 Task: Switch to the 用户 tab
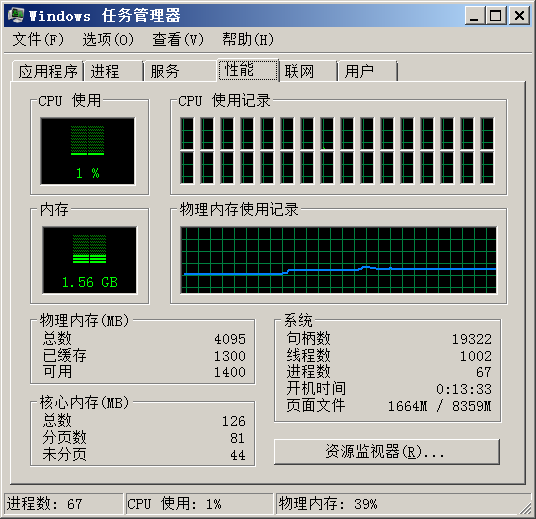click(368, 71)
